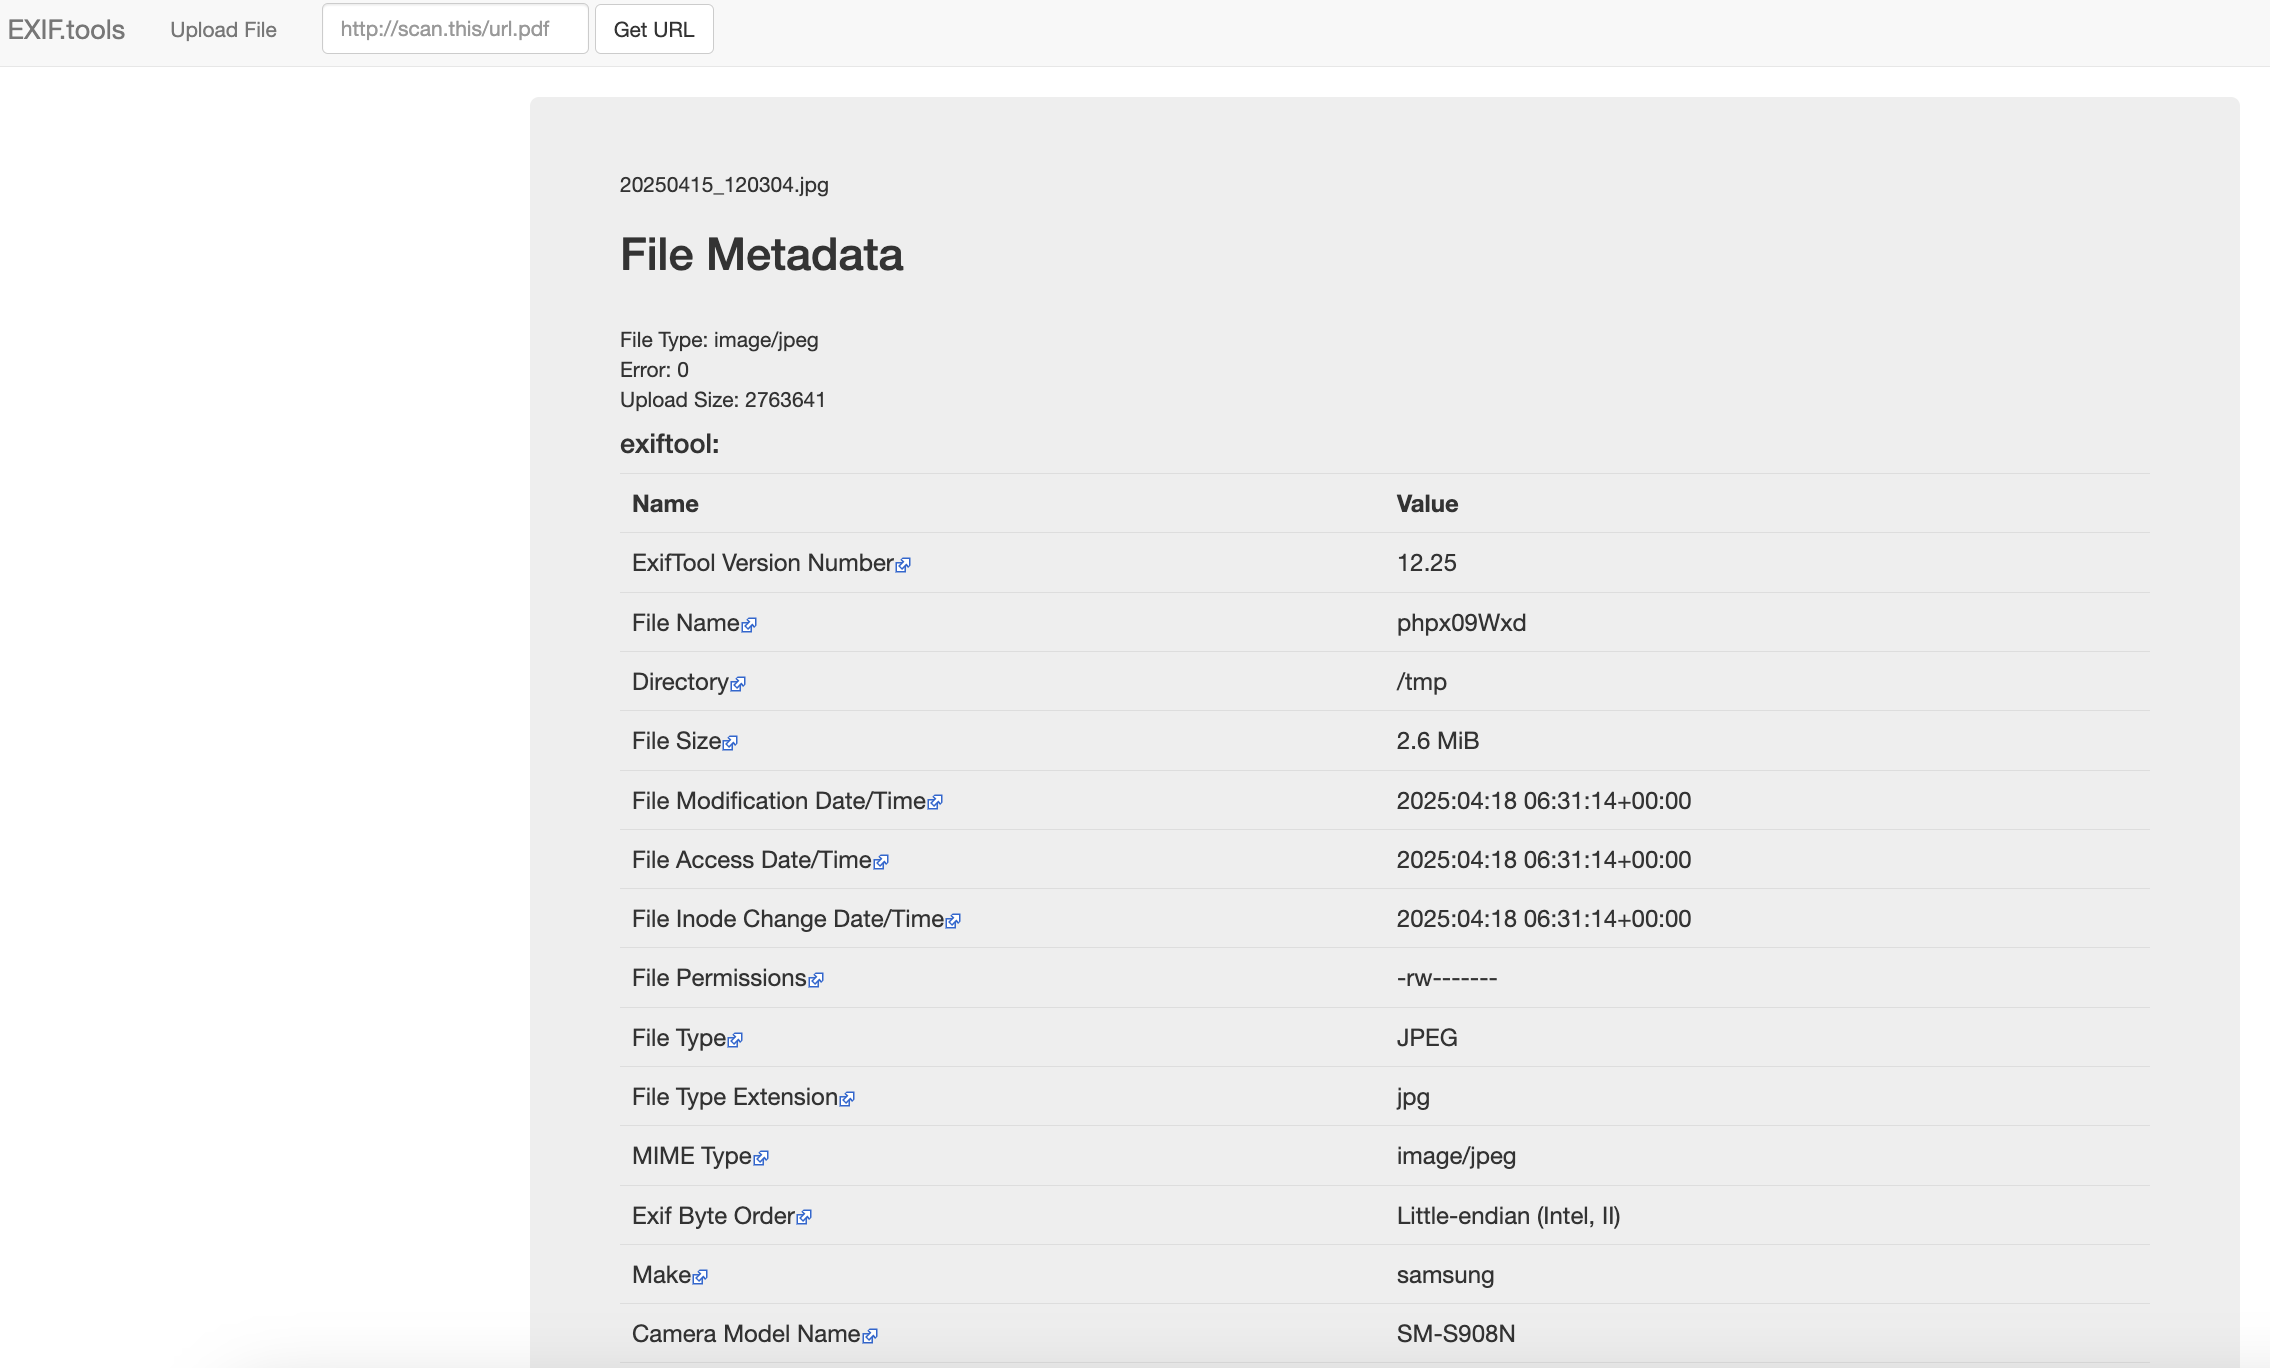Open icon beside Exif Byte Order
Image resolution: width=2270 pixels, height=1368 pixels.
coord(804,1217)
